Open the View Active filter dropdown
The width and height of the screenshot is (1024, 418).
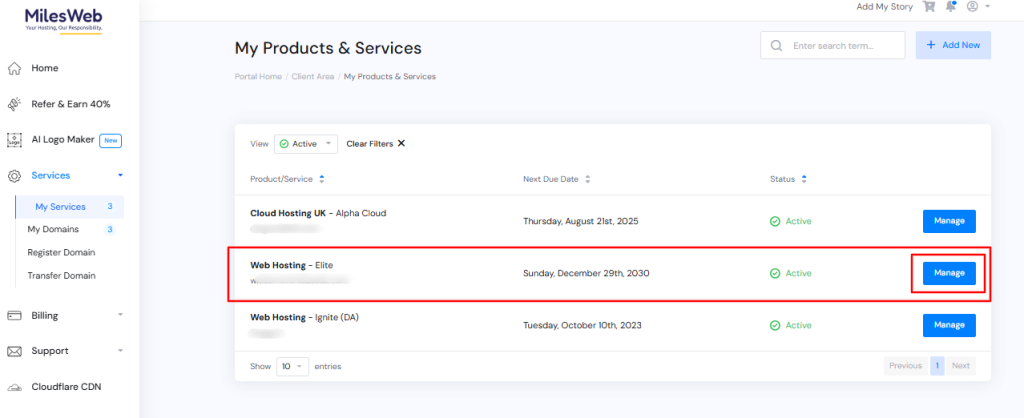click(x=306, y=144)
